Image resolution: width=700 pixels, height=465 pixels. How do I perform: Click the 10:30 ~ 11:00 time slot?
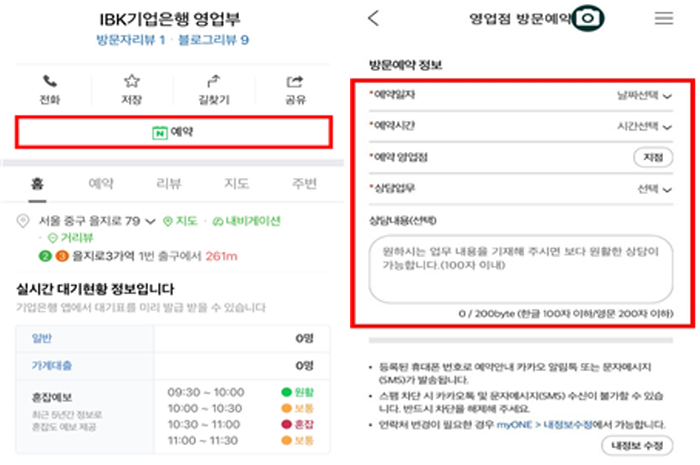pos(204,424)
